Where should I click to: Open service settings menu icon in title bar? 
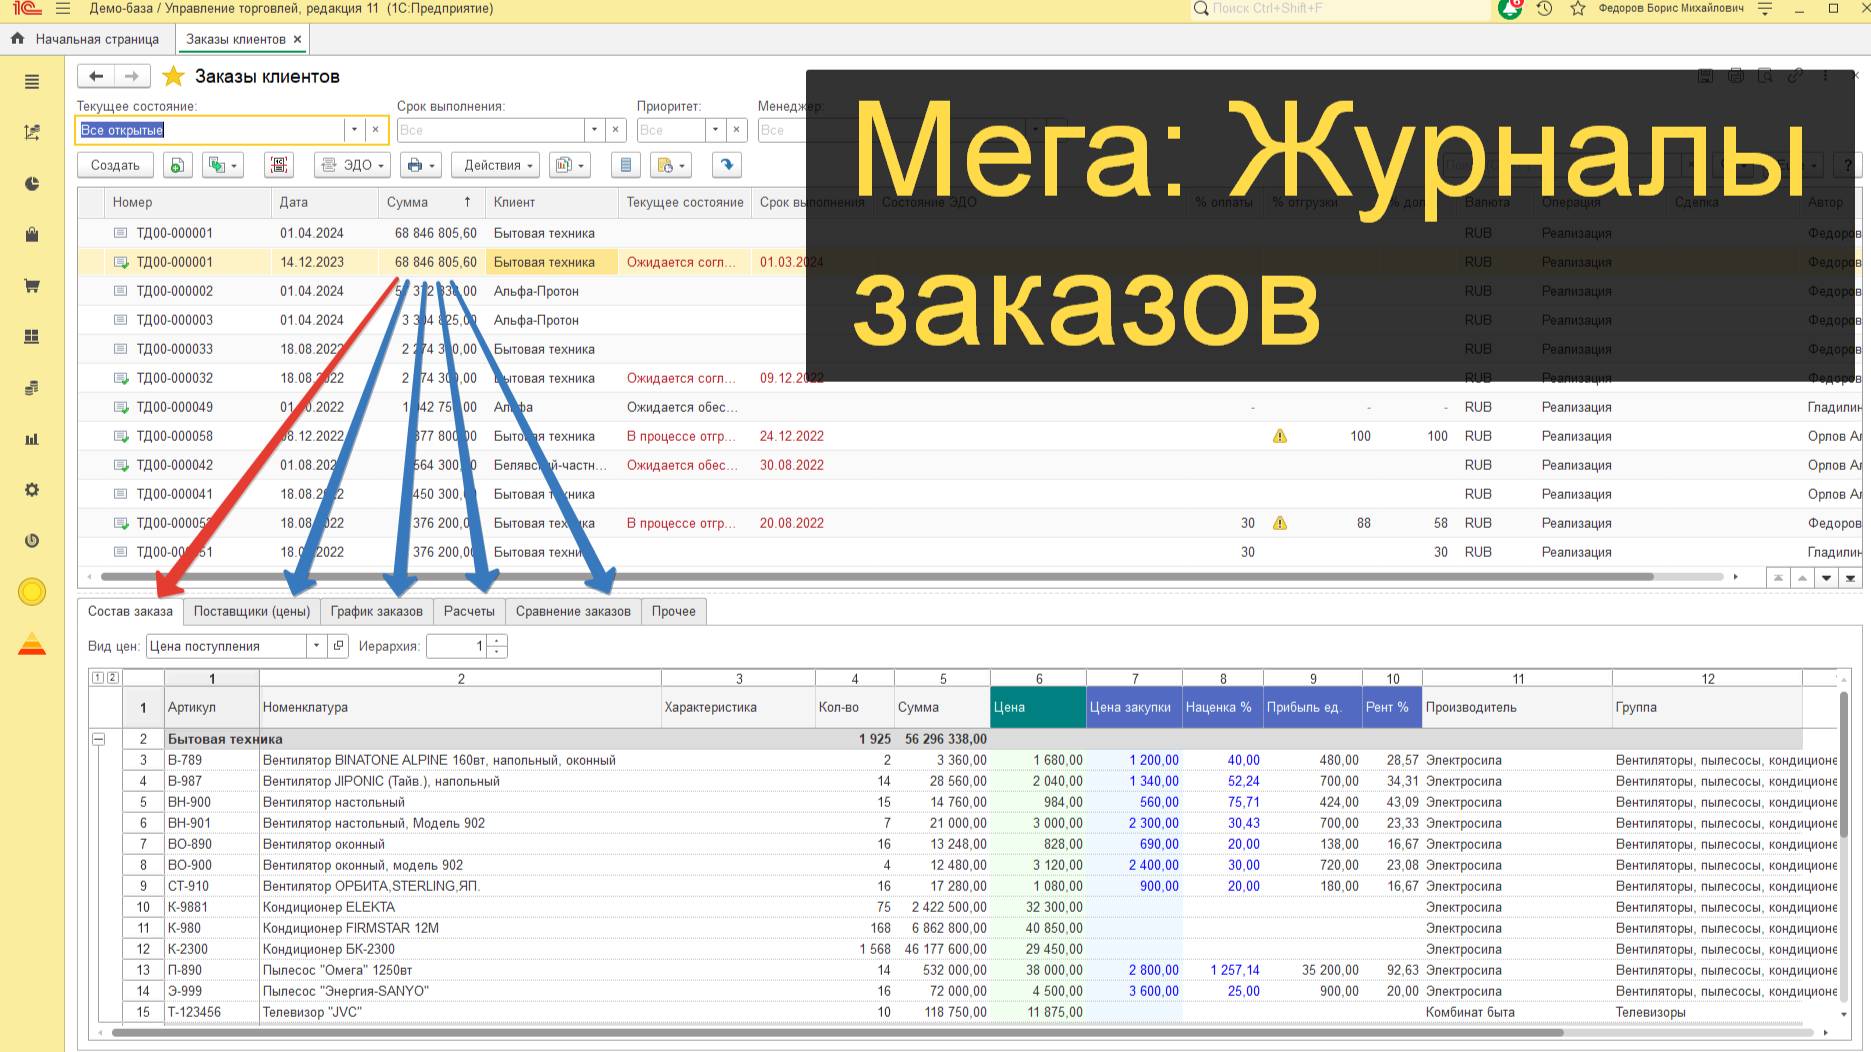tap(1765, 9)
